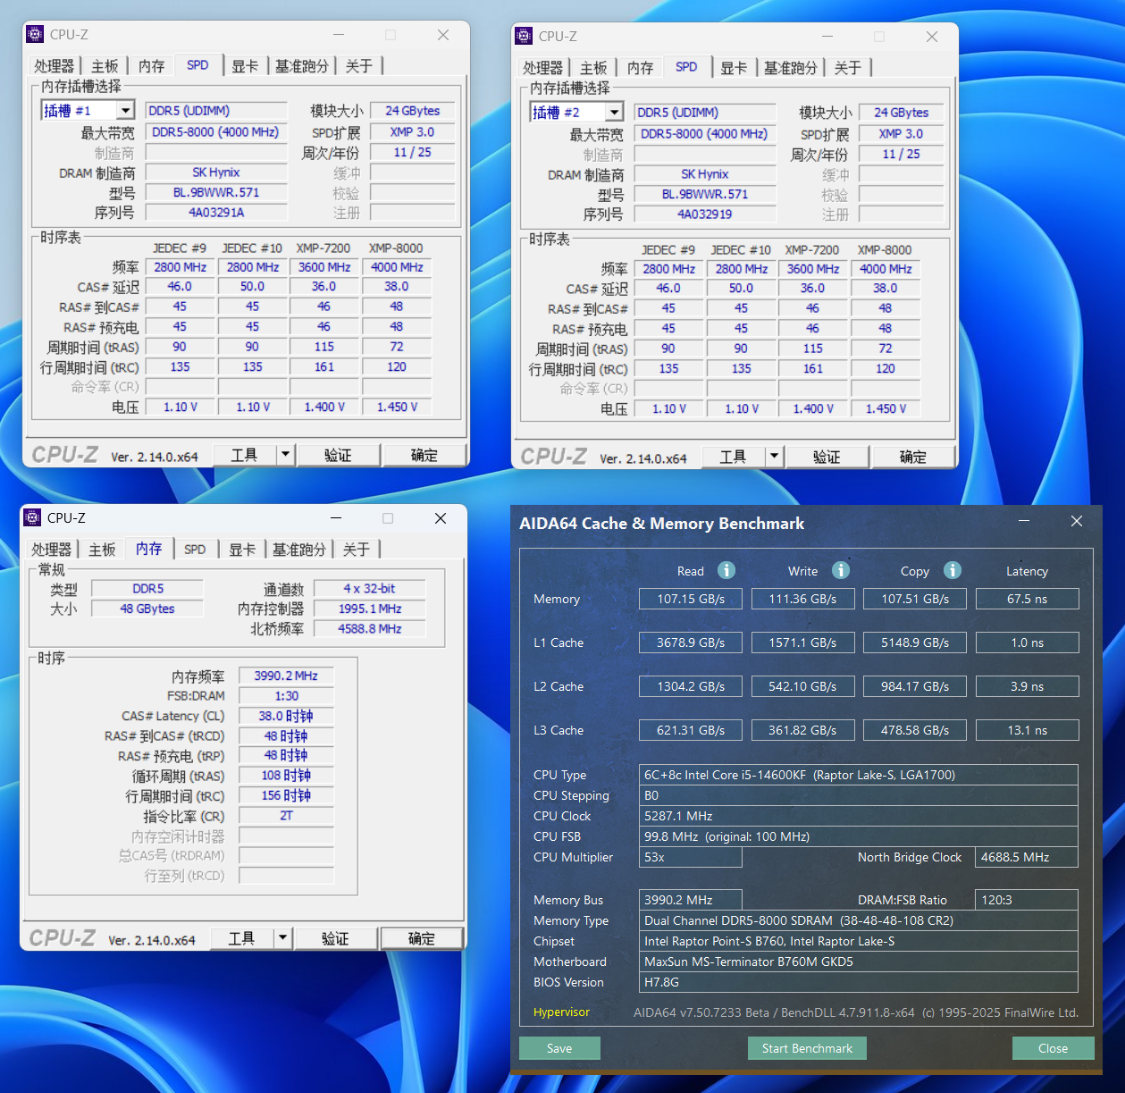Image resolution: width=1125 pixels, height=1093 pixels.
Task: Open 基准跑分 tab in slot #2 window
Action: (790, 68)
